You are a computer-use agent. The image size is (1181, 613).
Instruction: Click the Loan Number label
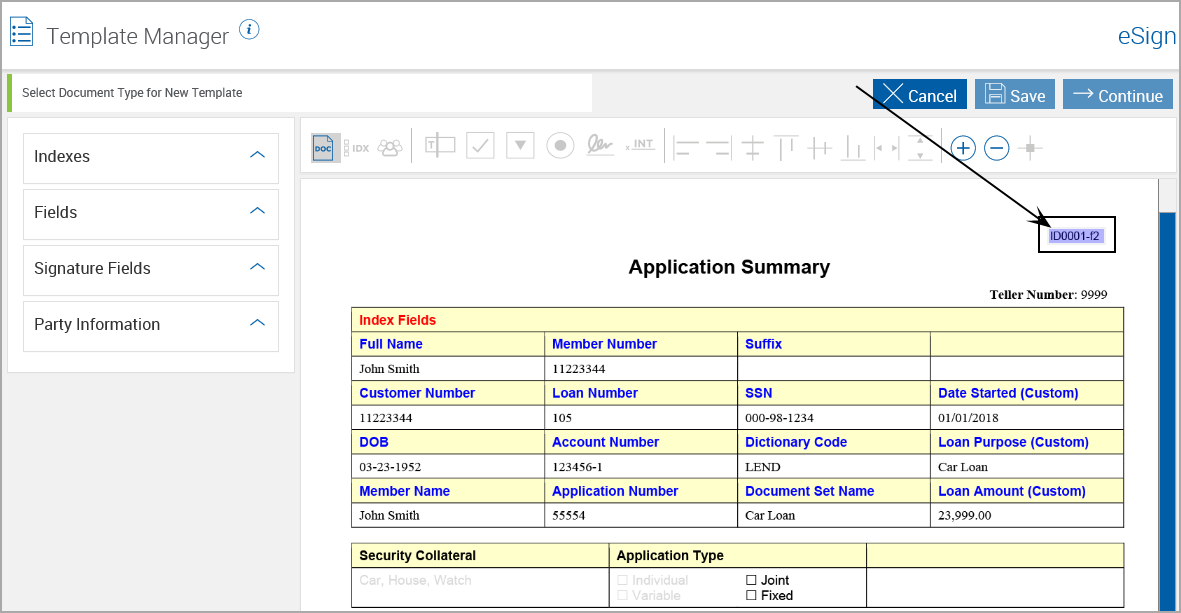coord(595,393)
